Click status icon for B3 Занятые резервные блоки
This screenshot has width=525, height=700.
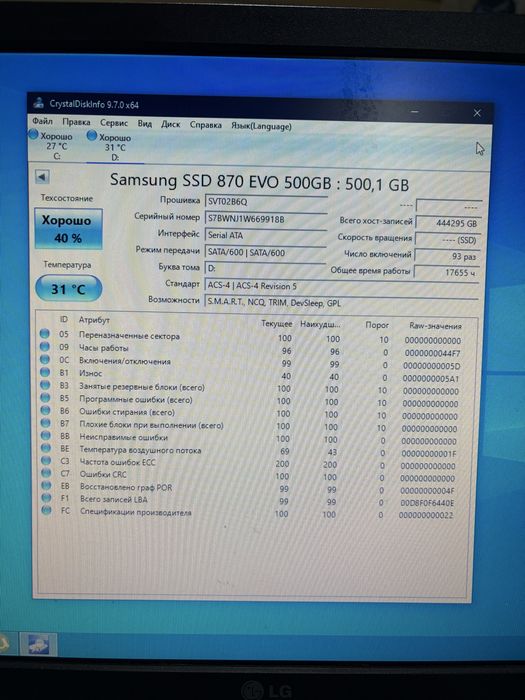tap(45, 384)
